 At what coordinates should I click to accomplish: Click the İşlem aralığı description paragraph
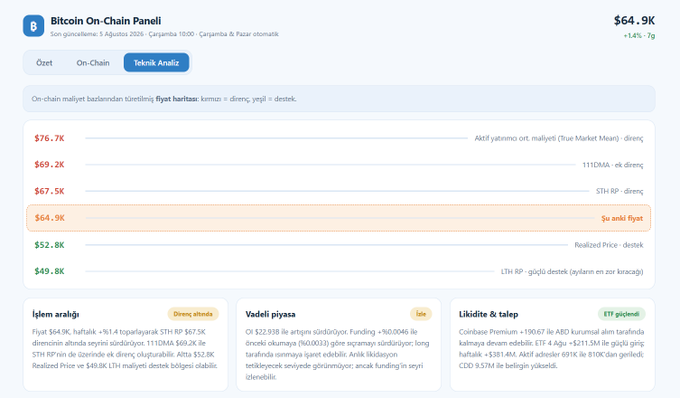pos(125,349)
